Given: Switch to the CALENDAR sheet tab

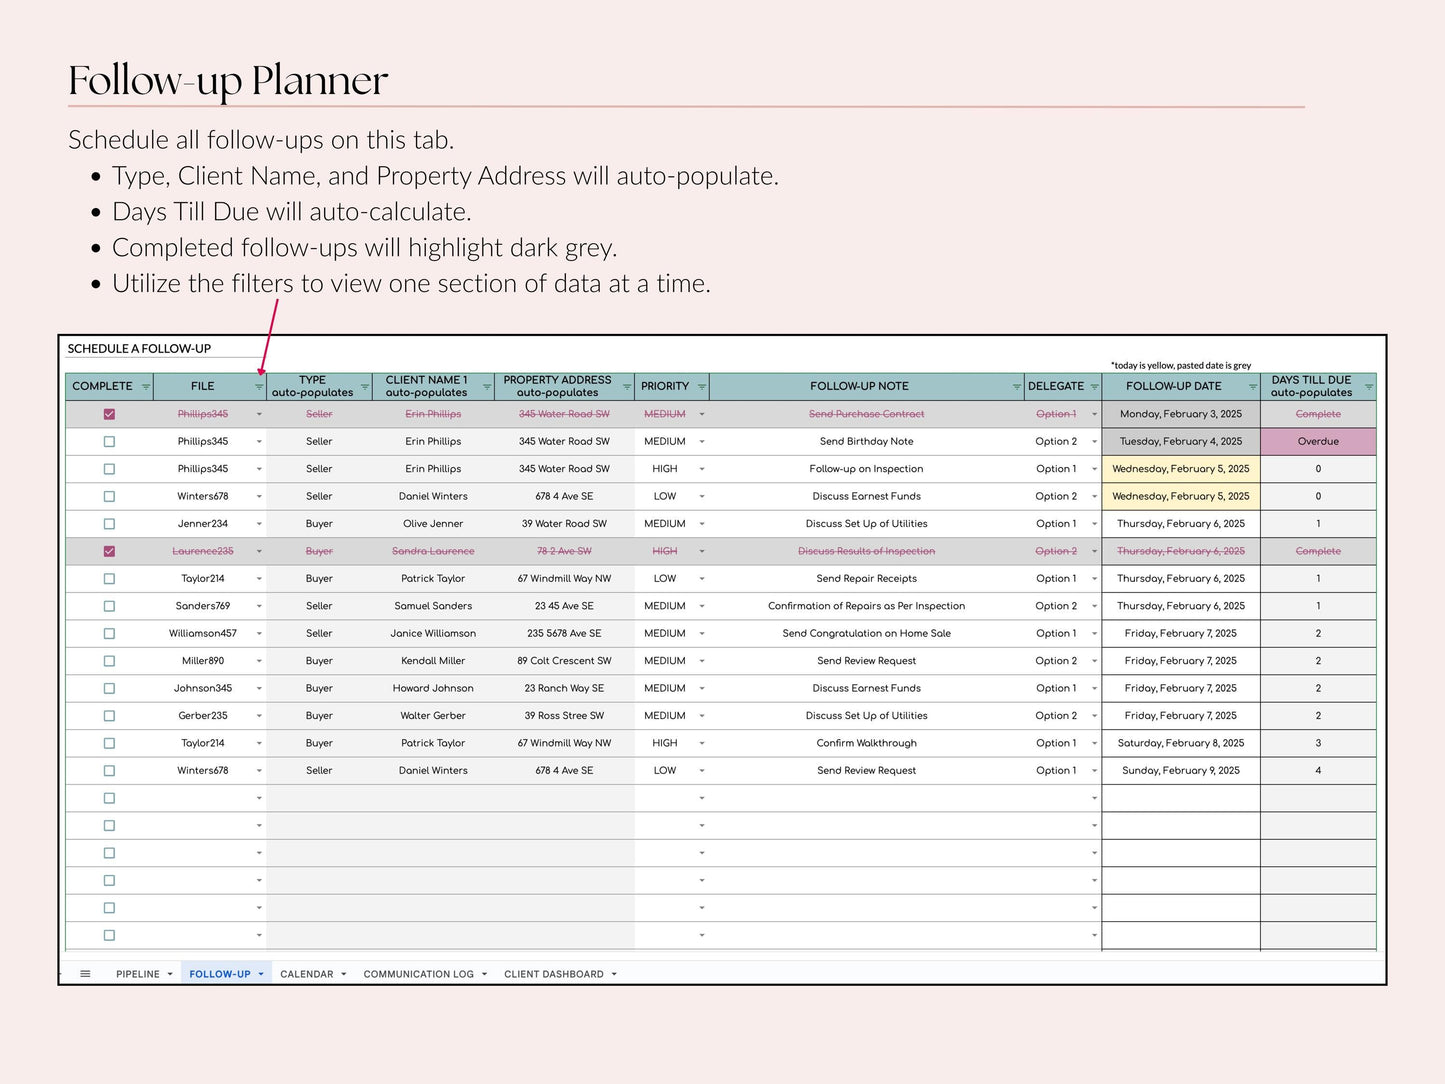Looking at the screenshot, I should [307, 974].
